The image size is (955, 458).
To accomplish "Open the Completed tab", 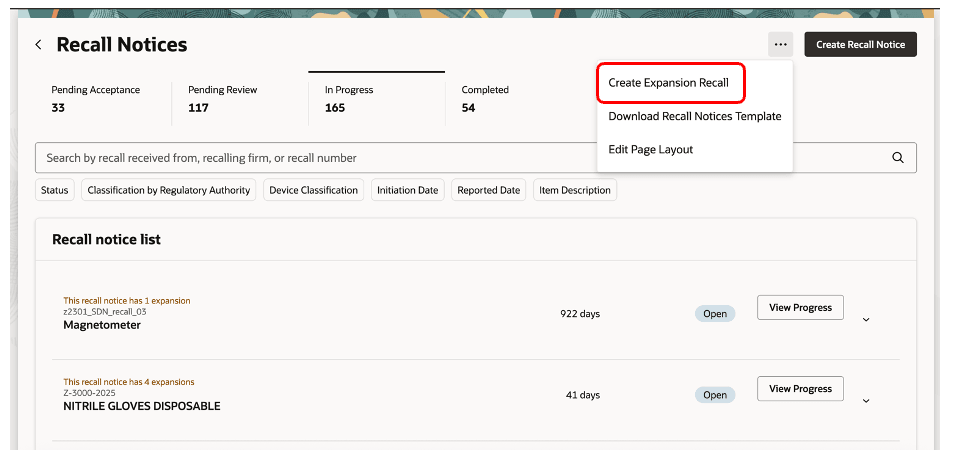I will point(513,99).
